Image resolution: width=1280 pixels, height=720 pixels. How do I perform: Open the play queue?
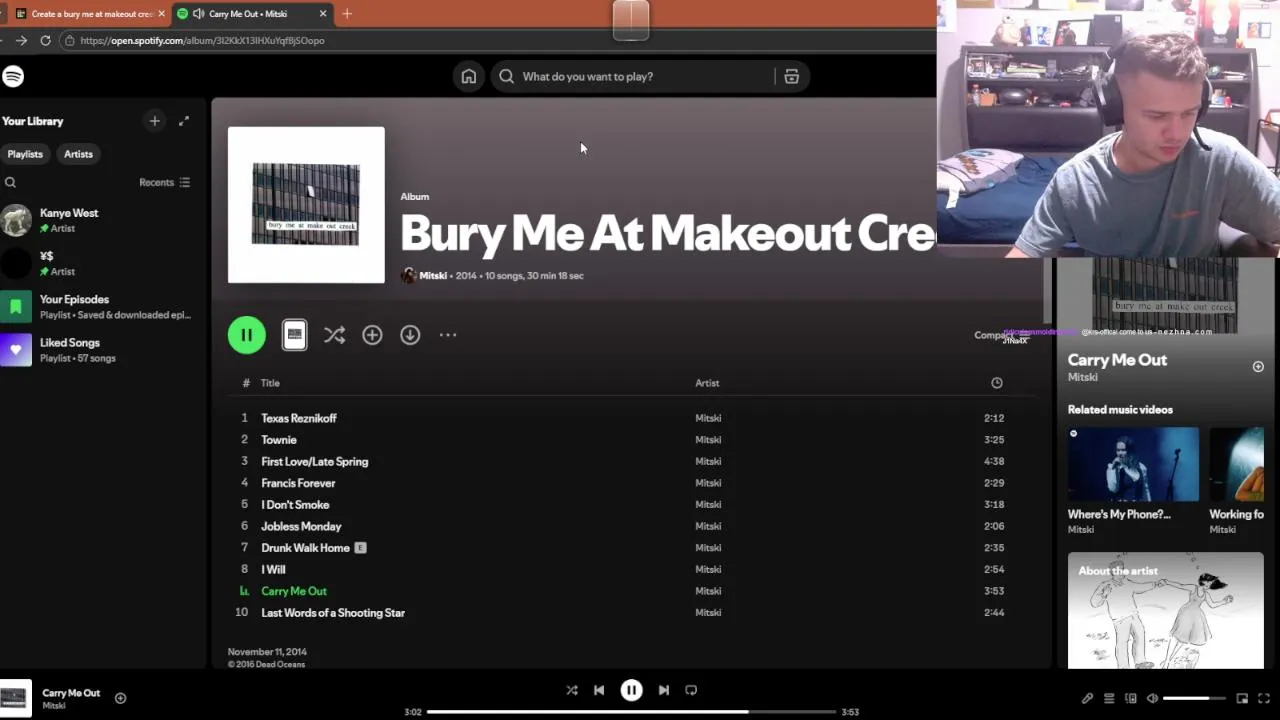[1109, 698]
